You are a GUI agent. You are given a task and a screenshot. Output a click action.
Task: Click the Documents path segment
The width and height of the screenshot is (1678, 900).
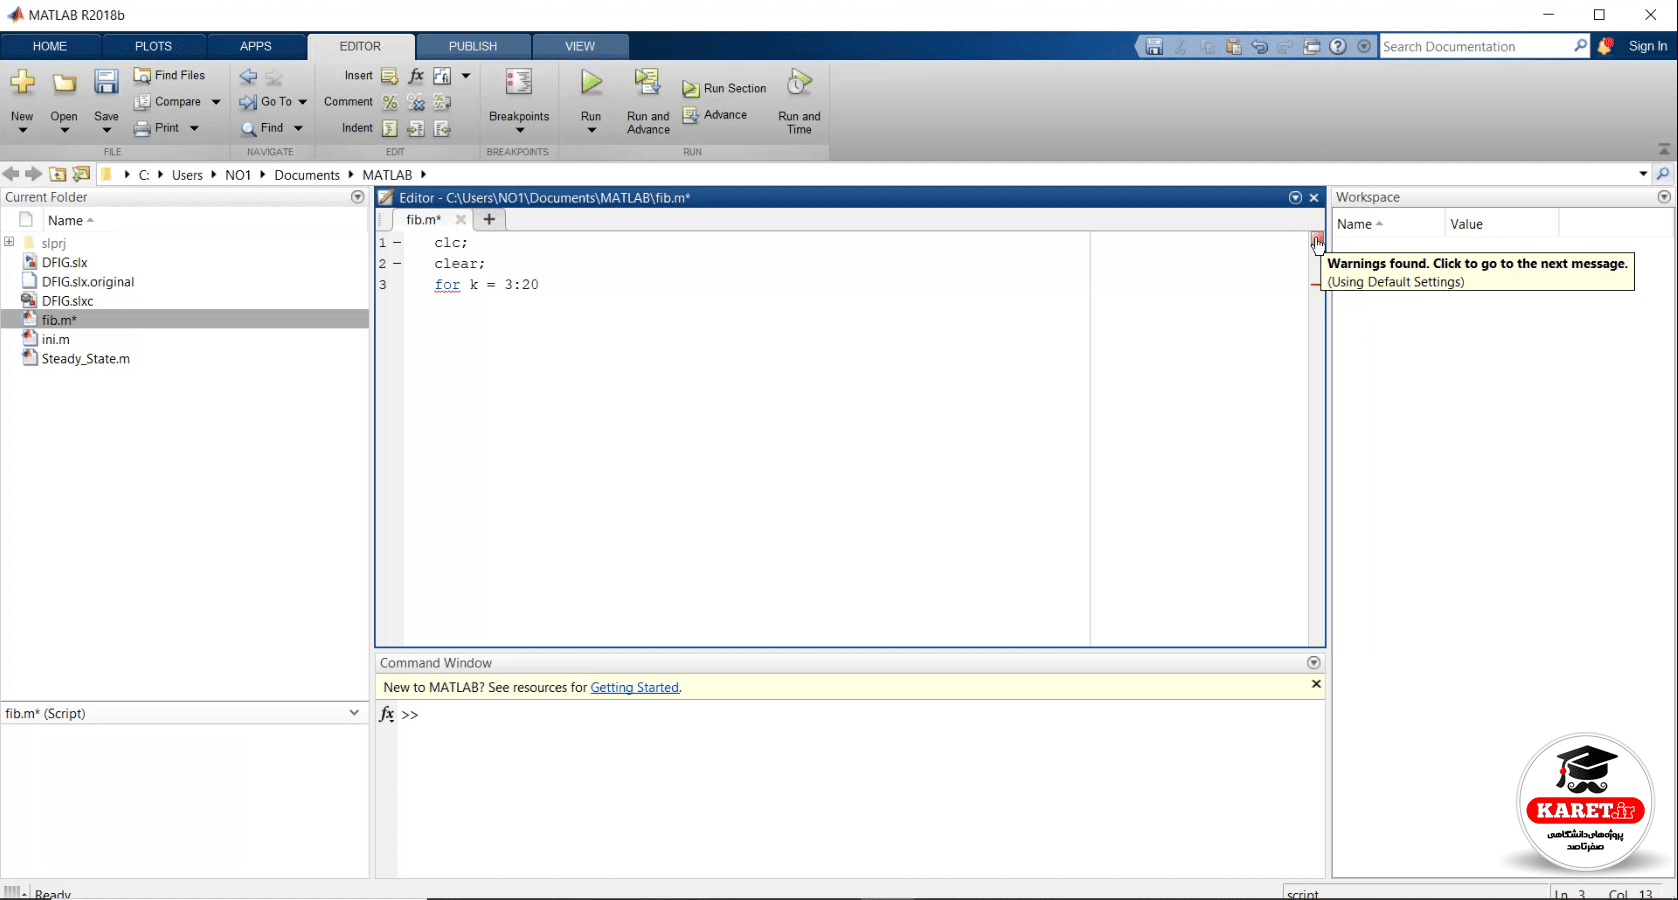pyautogui.click(x=307, y=175)
